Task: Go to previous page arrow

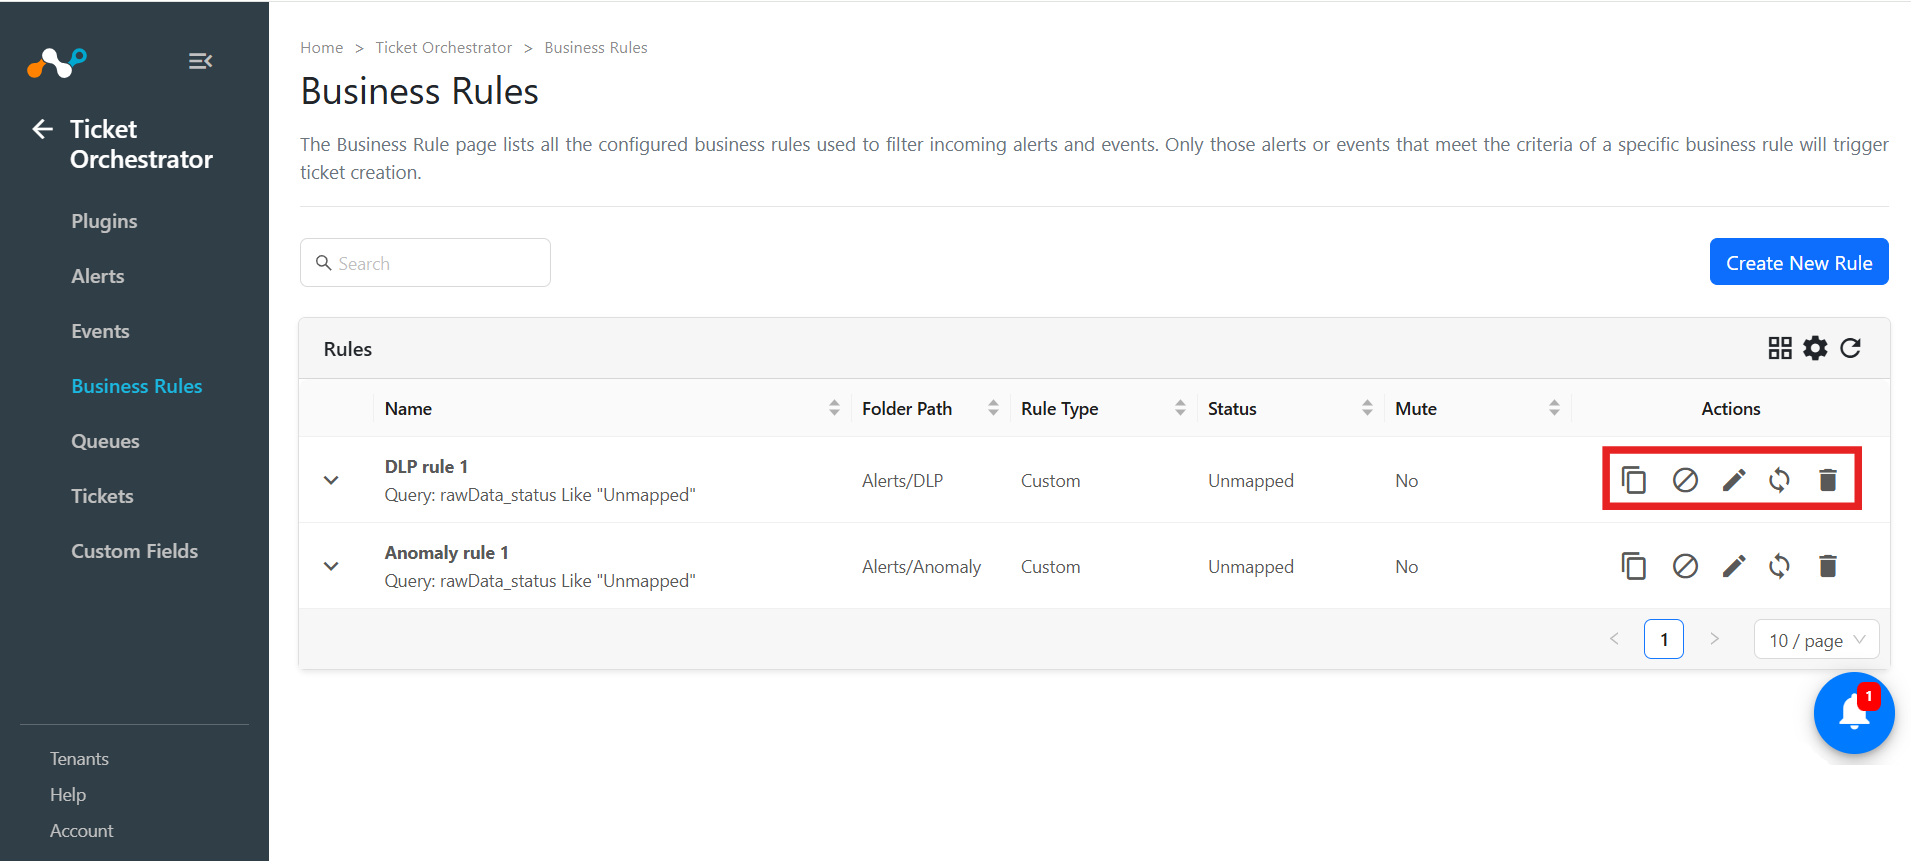Action: pyautogui.click(x=1614, y=639)
